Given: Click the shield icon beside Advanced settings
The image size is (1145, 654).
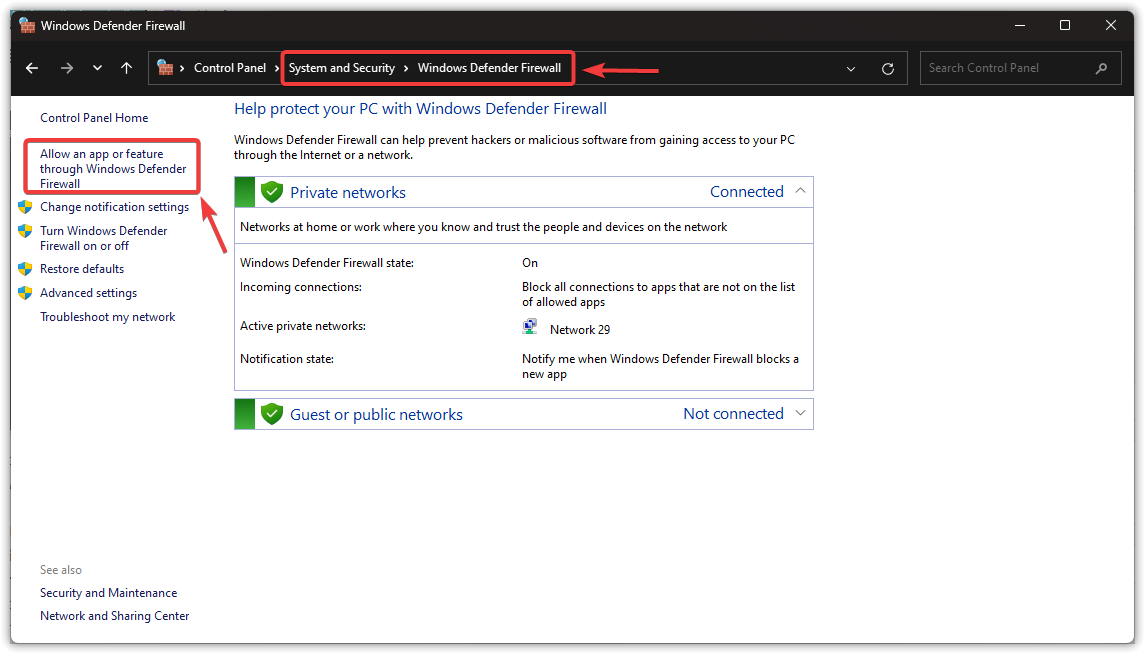Looking at the screenshot, I should pyautogui.click(x=26, y=292).
